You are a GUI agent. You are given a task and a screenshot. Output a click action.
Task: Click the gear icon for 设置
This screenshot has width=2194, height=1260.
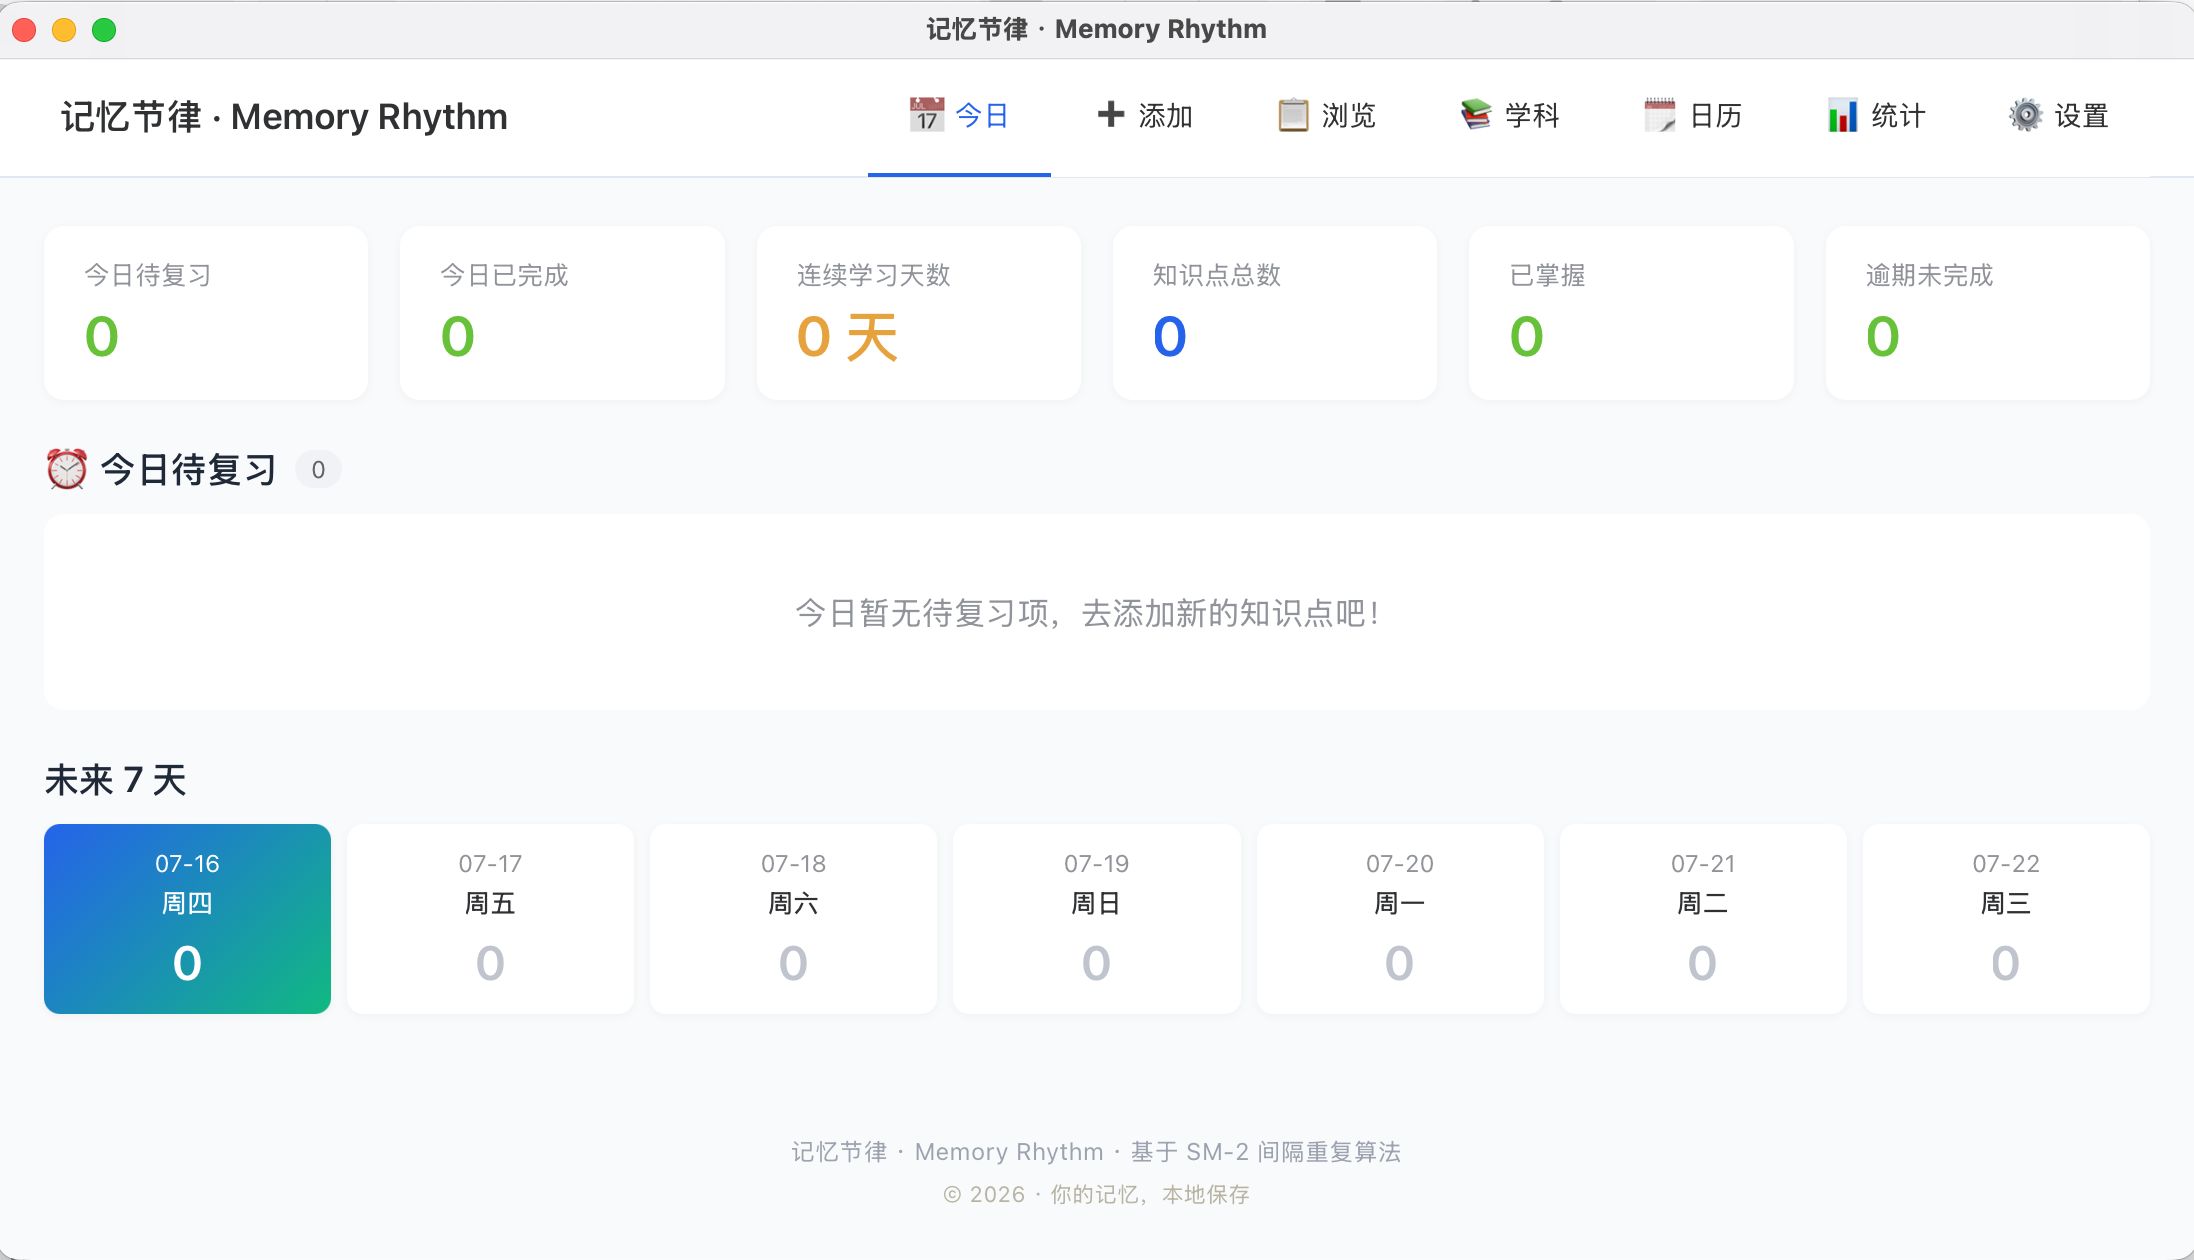click(x=2025, y=115)
